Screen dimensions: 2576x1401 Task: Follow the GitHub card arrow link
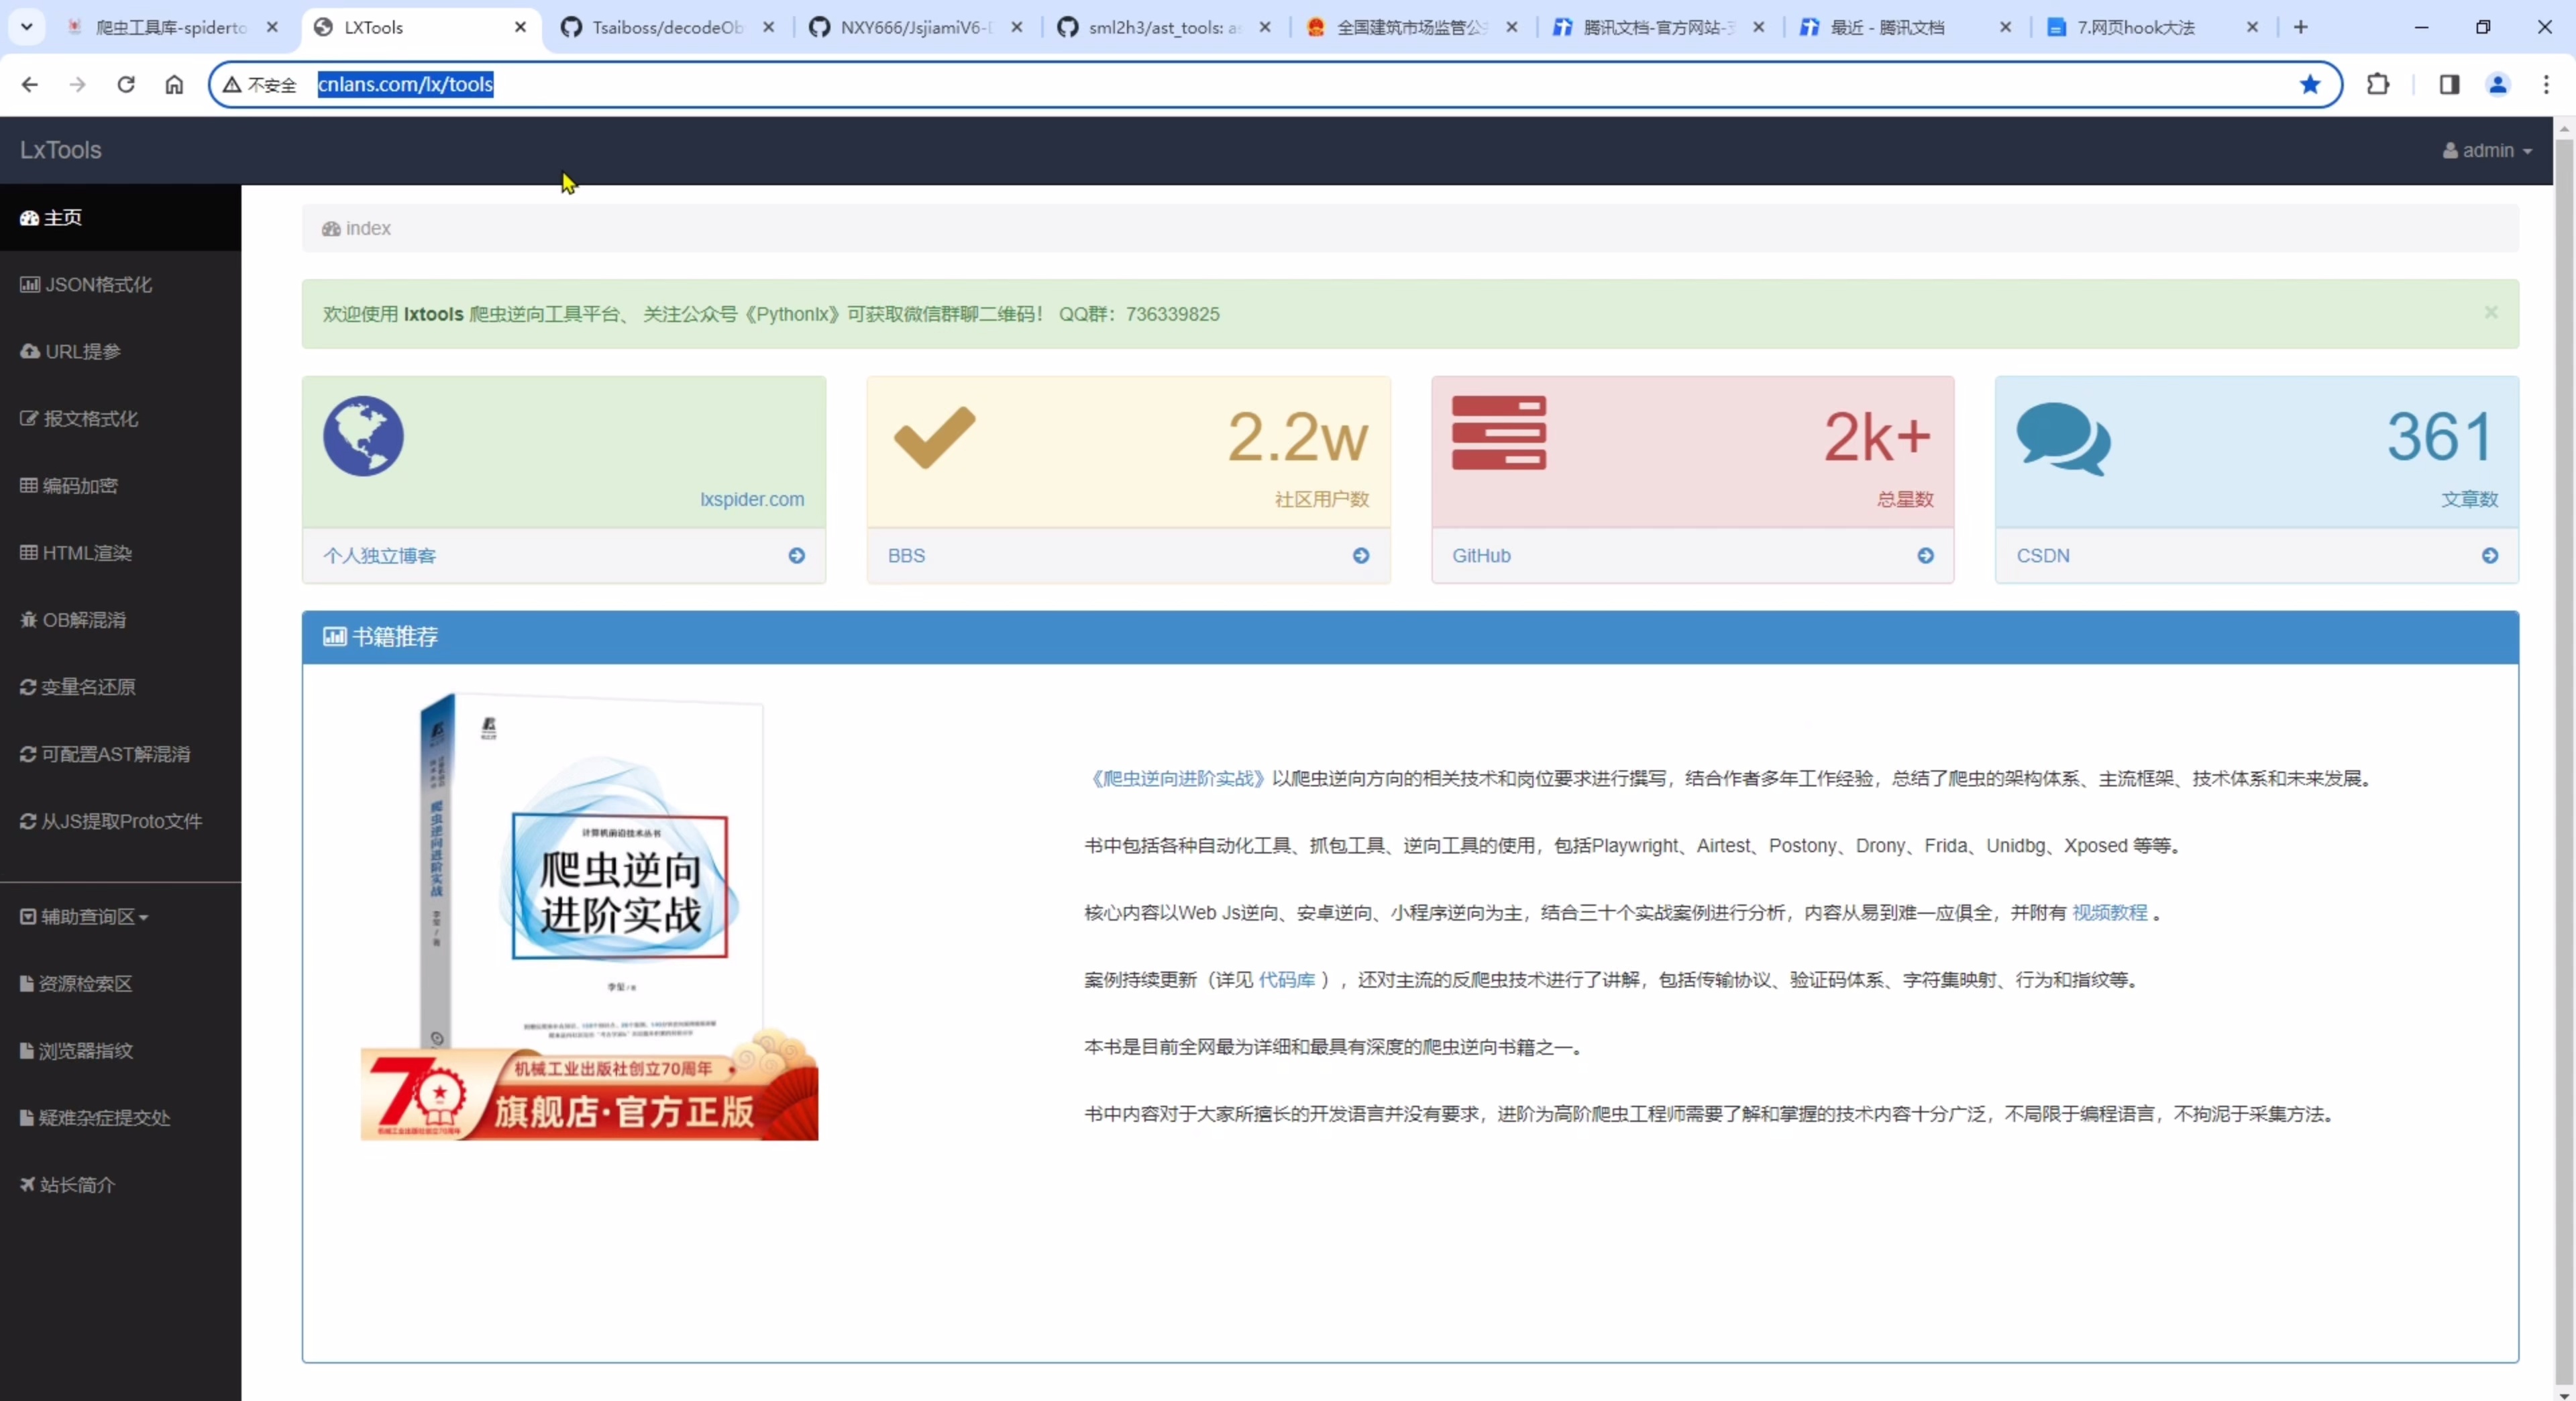[1925, 556]
